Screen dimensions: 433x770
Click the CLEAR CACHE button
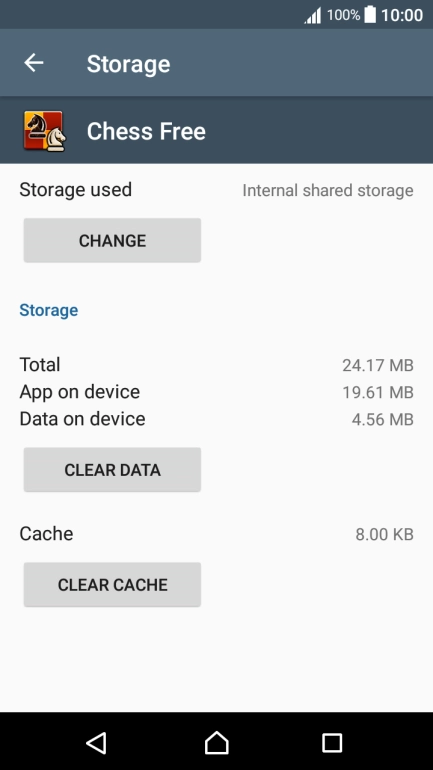112,585
